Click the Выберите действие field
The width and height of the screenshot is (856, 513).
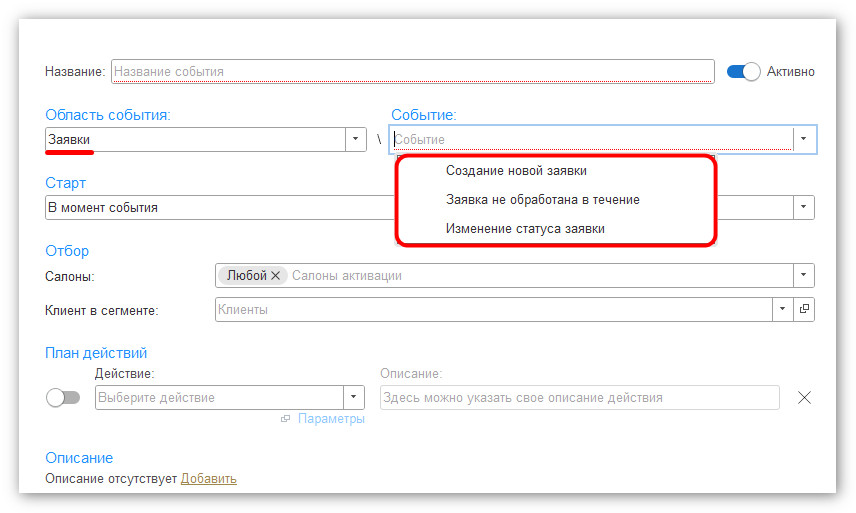click(219, 398)
